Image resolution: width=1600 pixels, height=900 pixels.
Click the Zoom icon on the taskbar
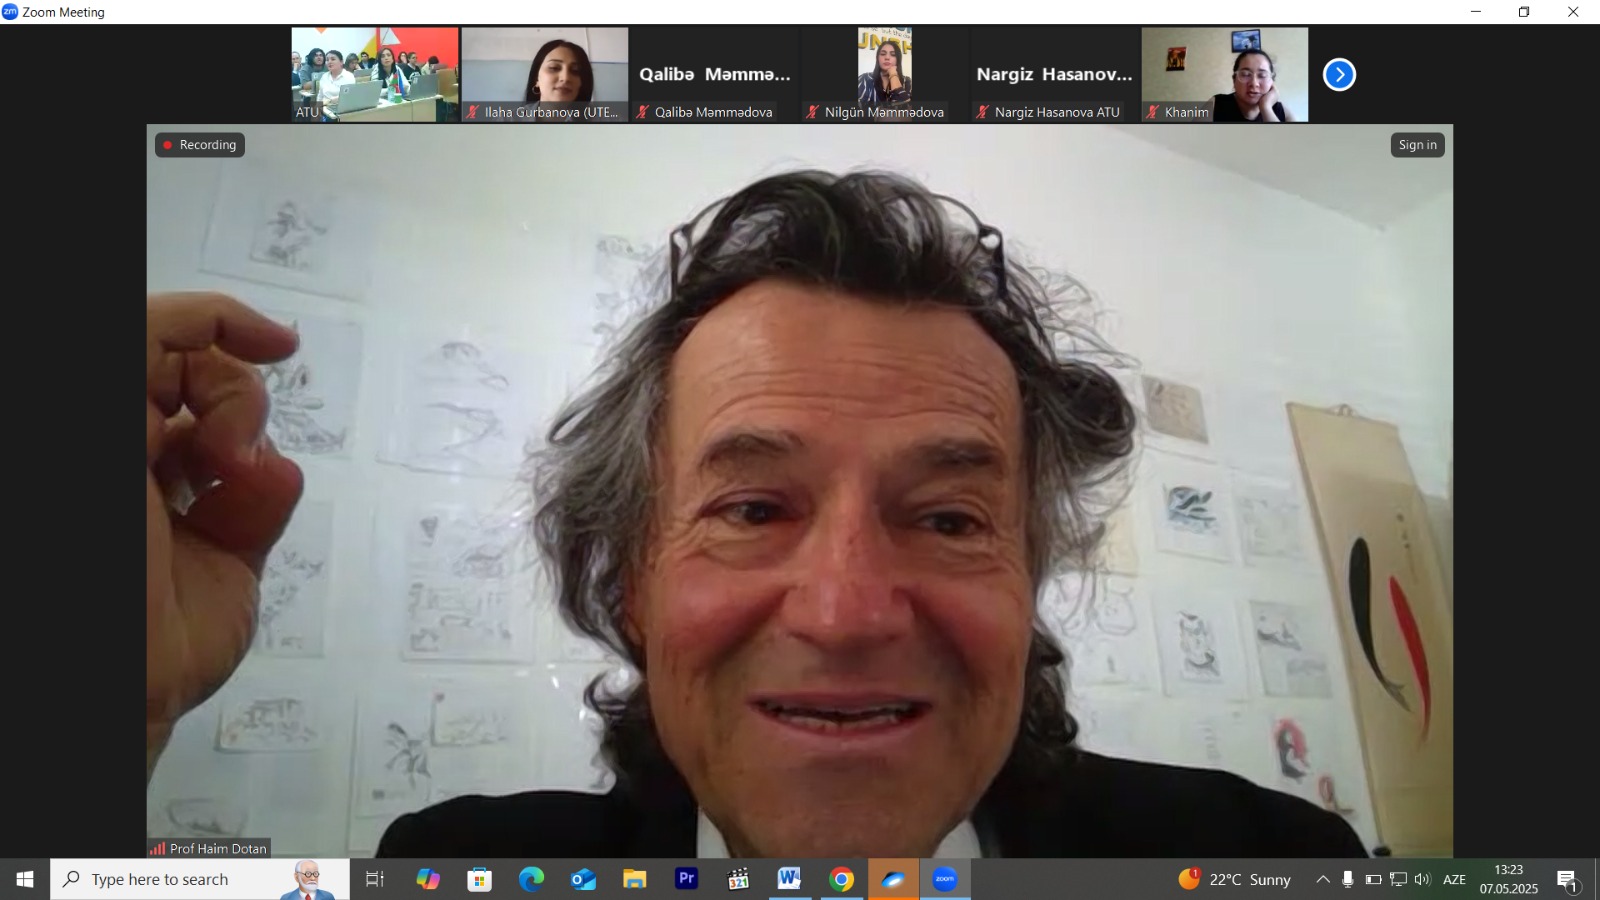point(945,879)
